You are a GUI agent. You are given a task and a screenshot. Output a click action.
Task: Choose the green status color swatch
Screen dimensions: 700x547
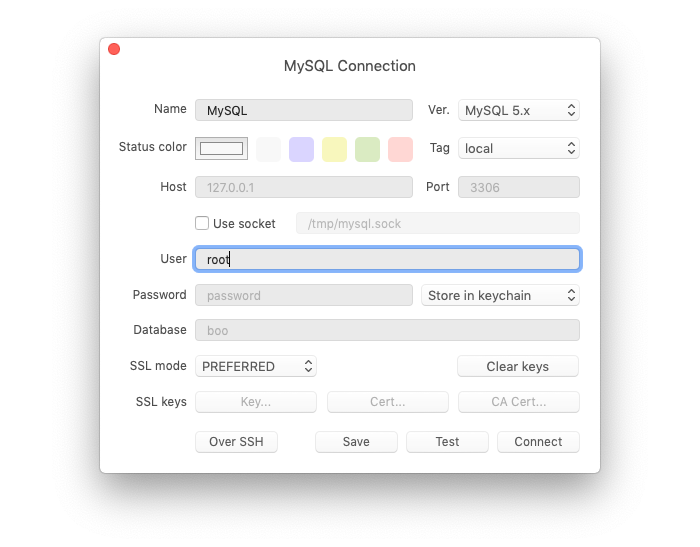pos(367,149)
